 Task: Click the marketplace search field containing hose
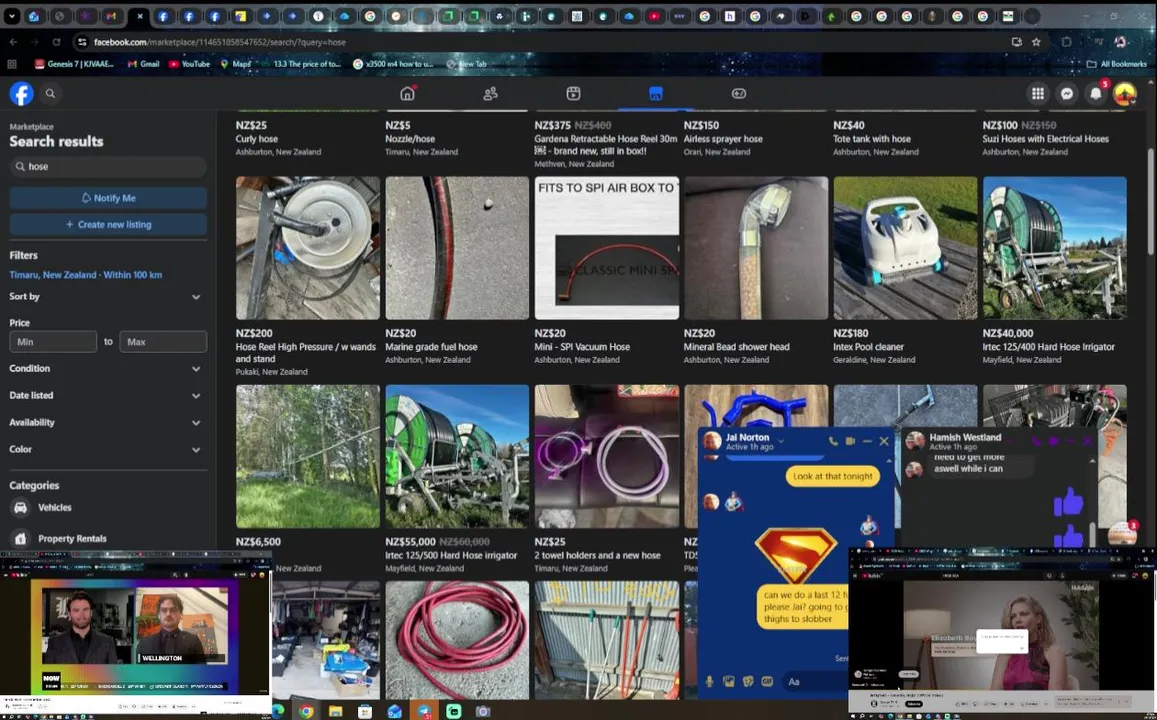pos(108,167)
